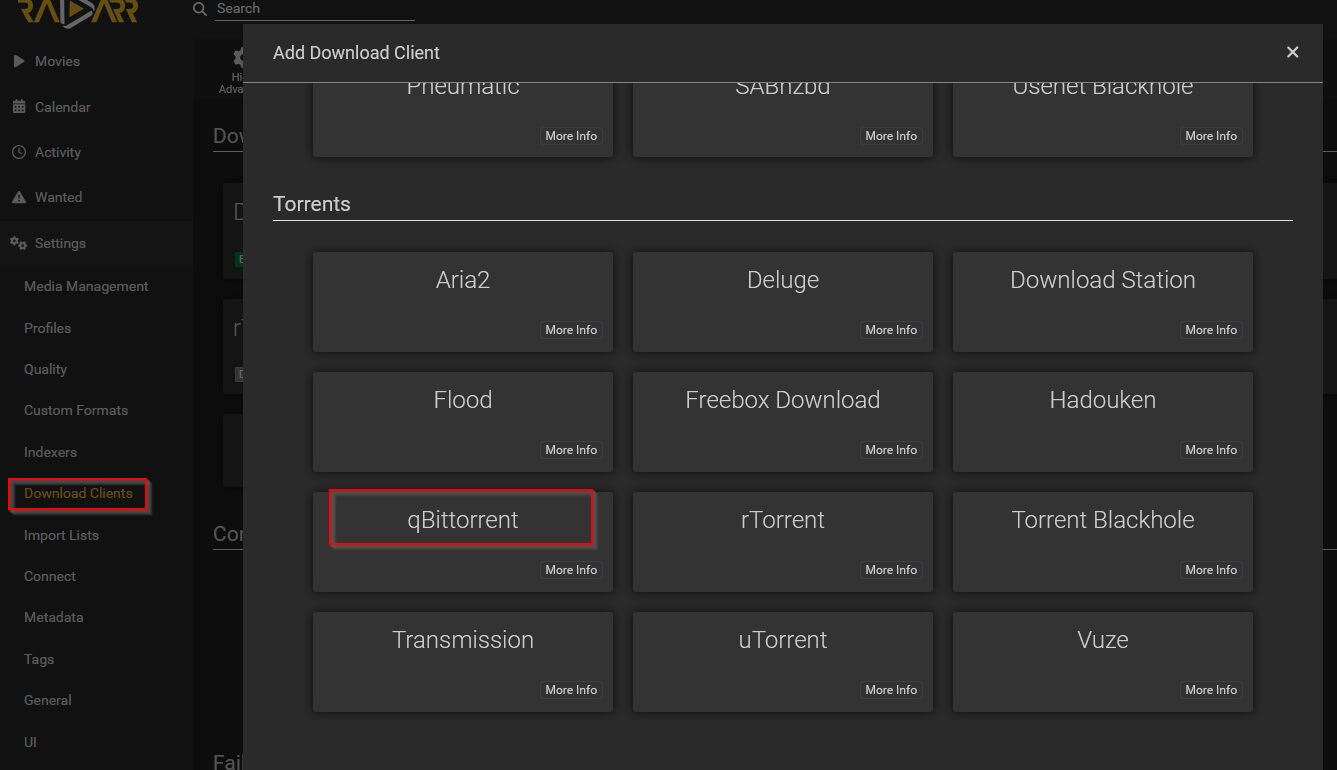The image size is (1337, 770).
Task: Open Import Lists settings
Action: click(x=61, y=535)
